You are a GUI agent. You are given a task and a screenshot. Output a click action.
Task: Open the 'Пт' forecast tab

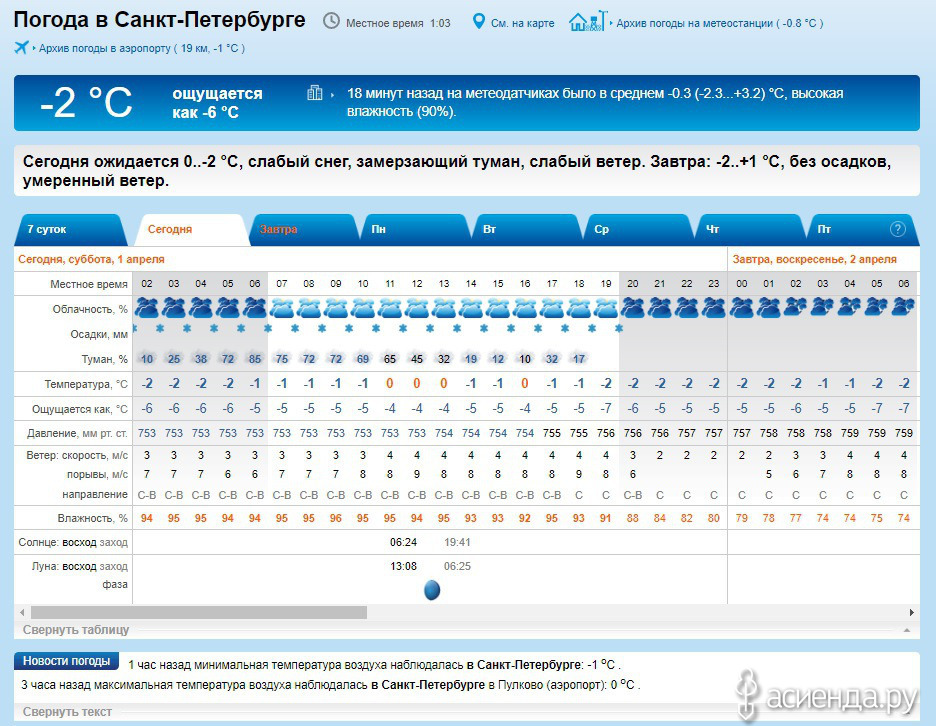861,230
